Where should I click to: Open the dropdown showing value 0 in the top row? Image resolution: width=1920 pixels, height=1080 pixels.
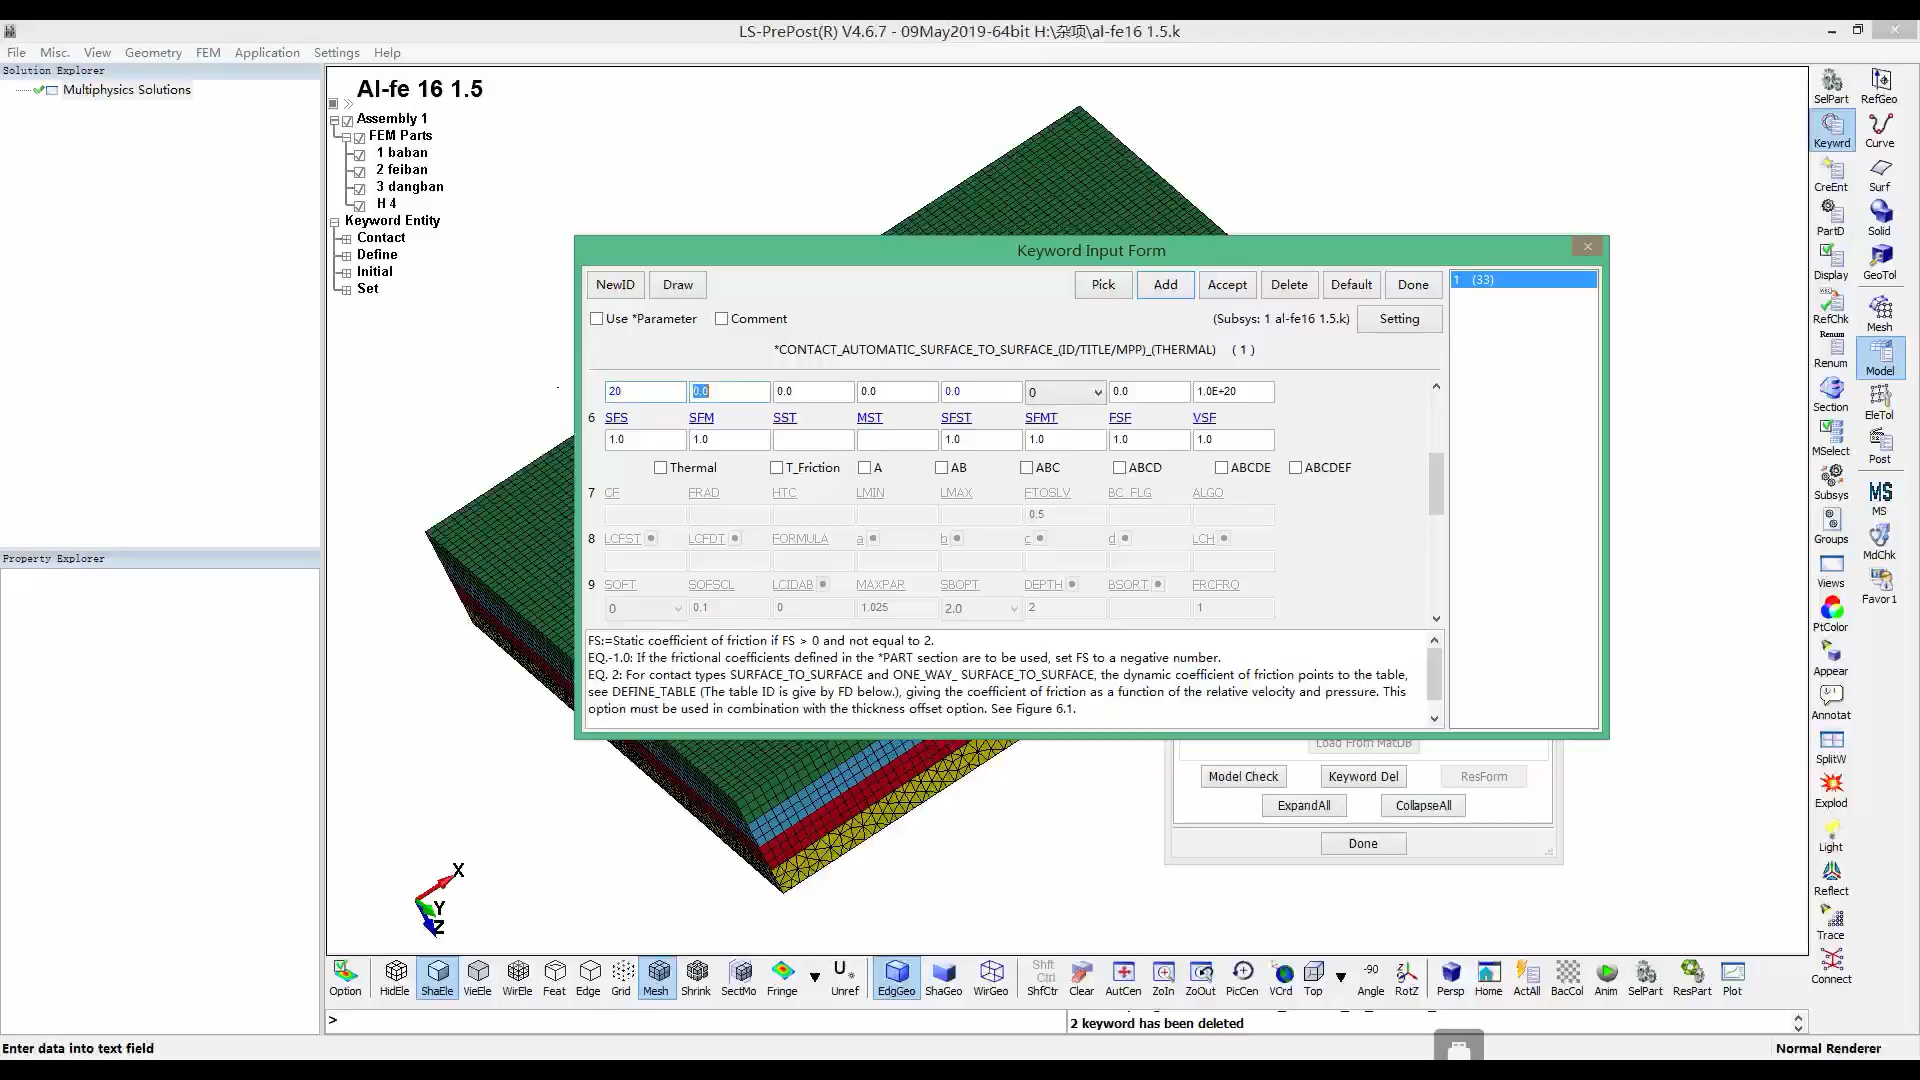pos(1097,392)
